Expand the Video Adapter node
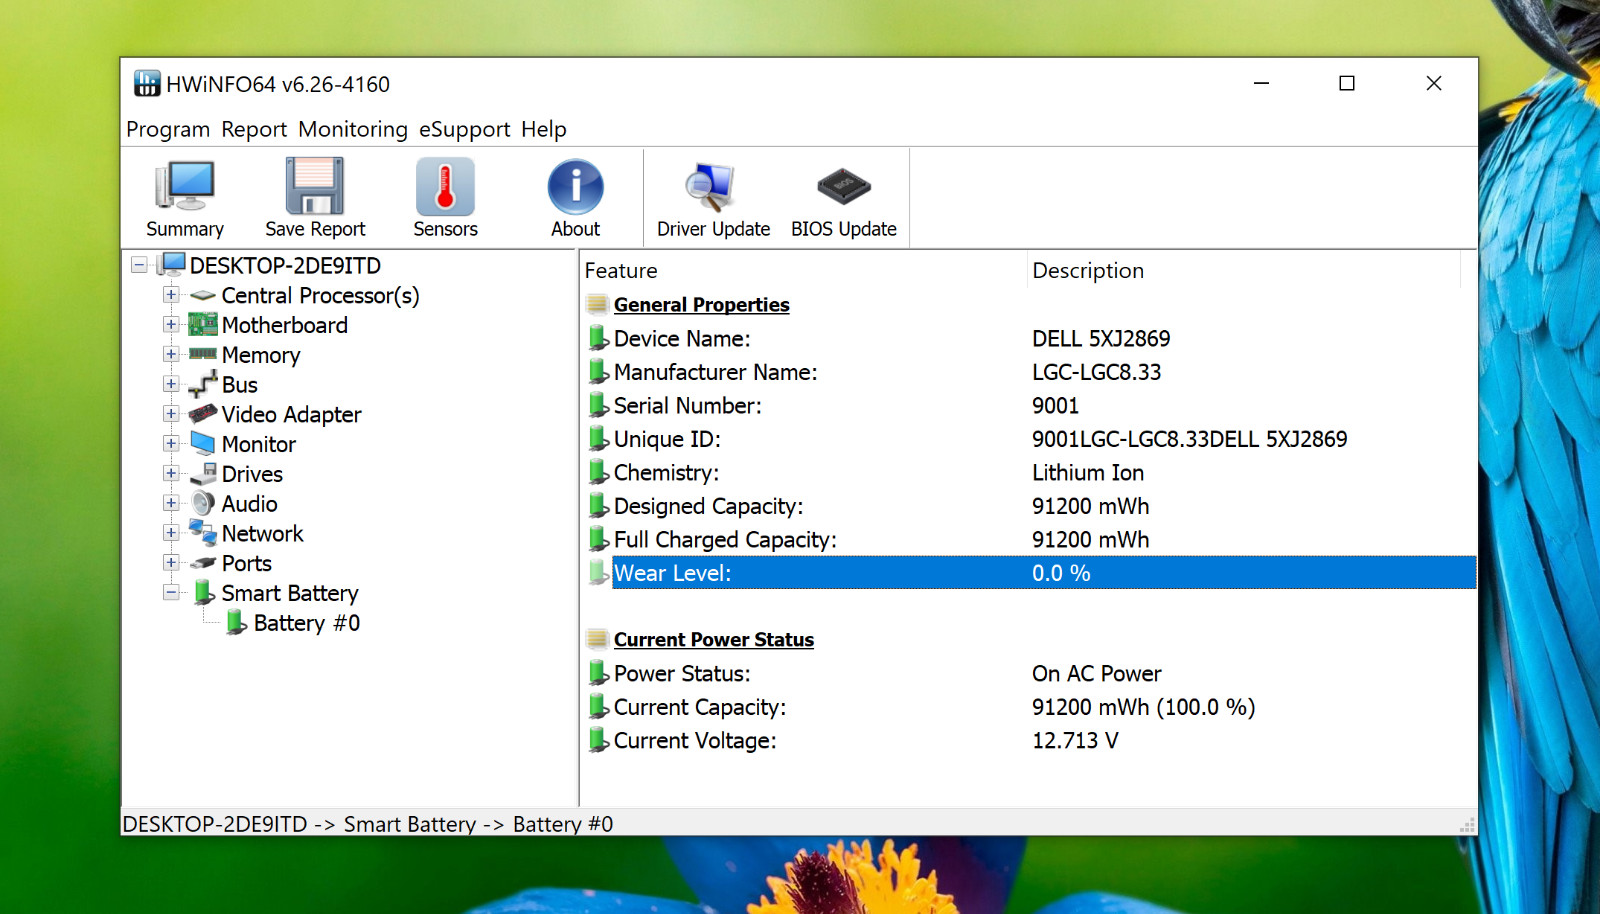This screenshot has height=914, width=1600. [171, 414]
